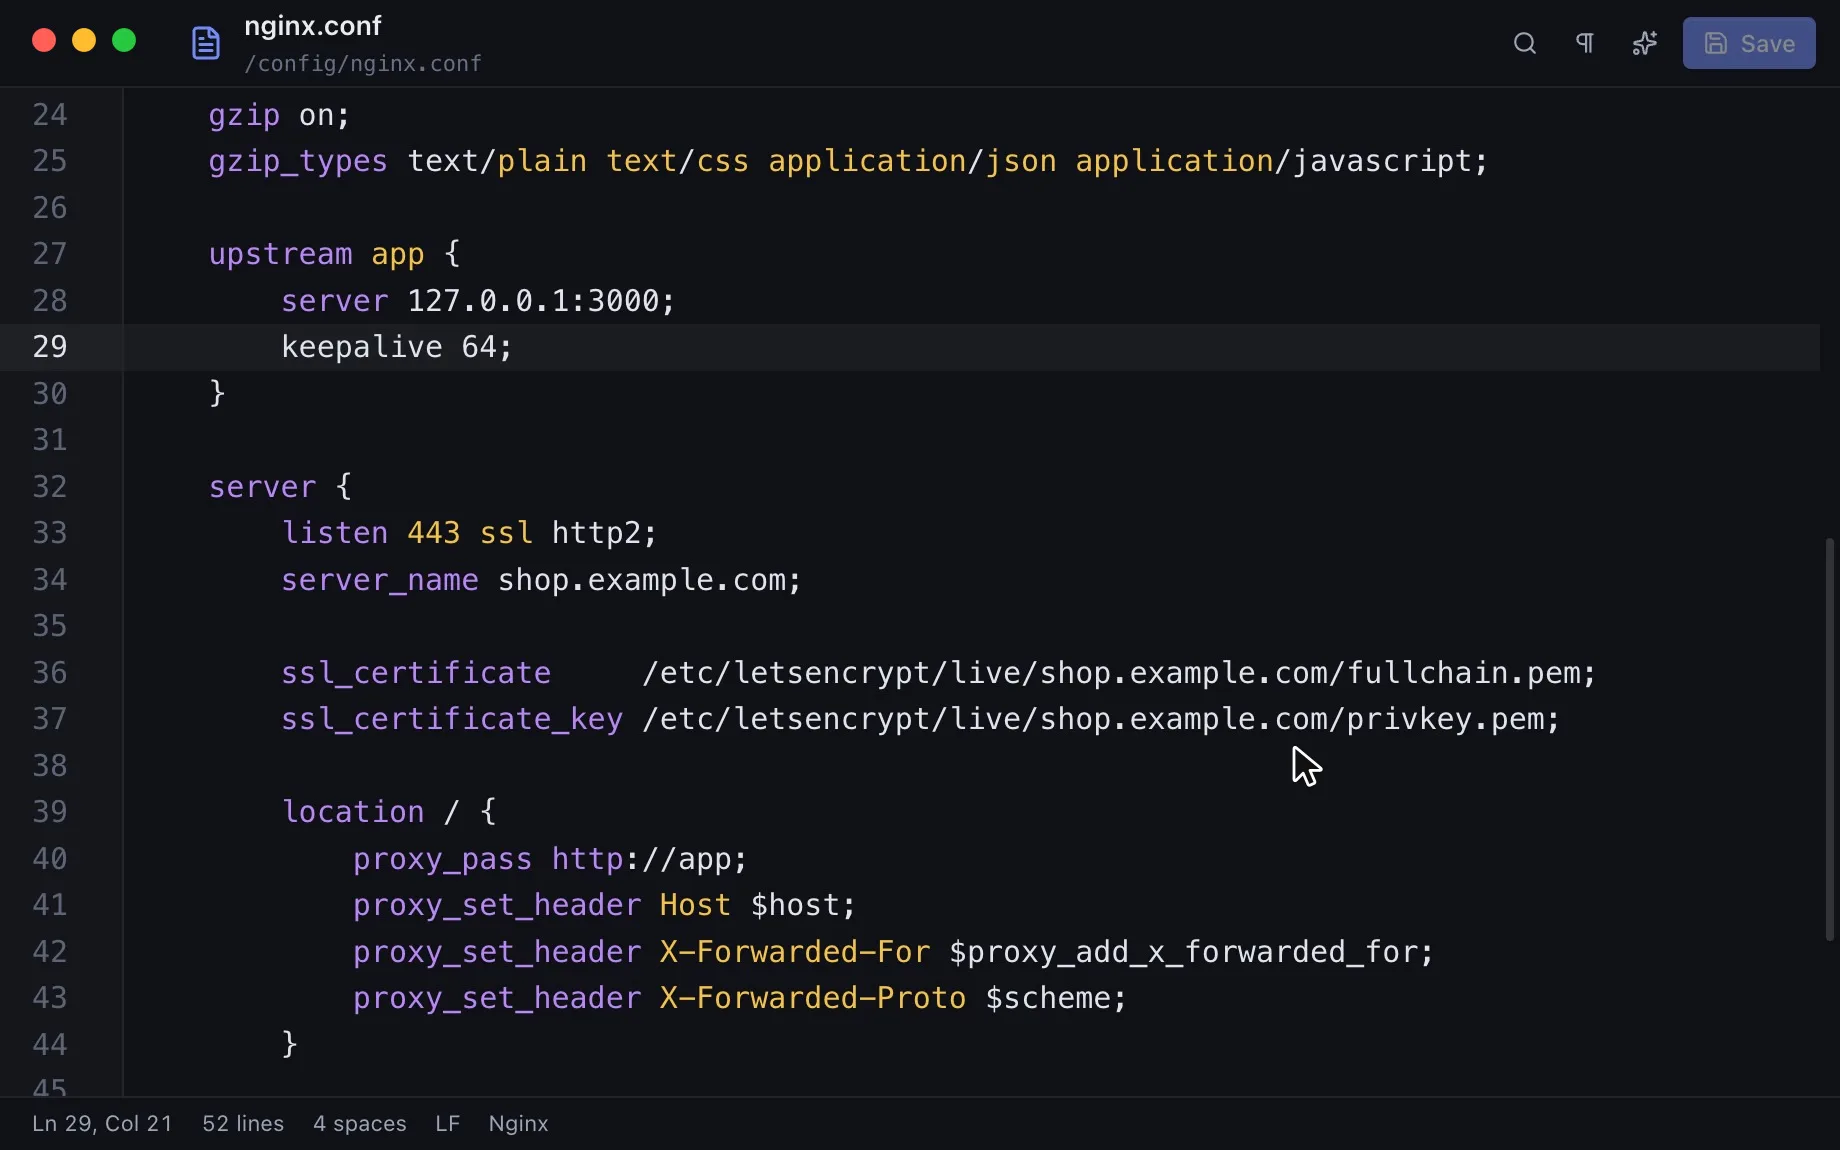The height and width of the screenshot is (1150, 1840).
Task: Place cursor on 'gzip on;' line
Action: click(x=279, y=115)
